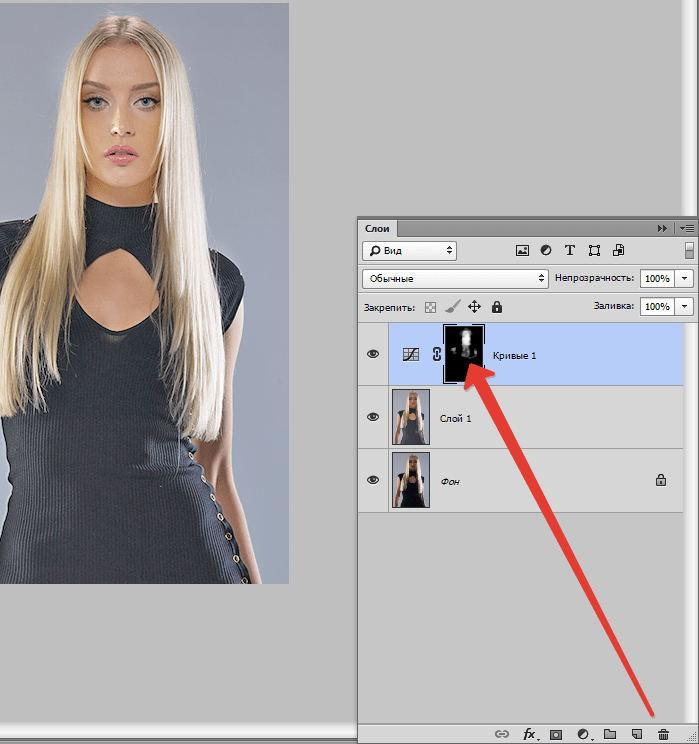Hide the Слой 1 layer

pyautogui.click(x=373, y=417)
